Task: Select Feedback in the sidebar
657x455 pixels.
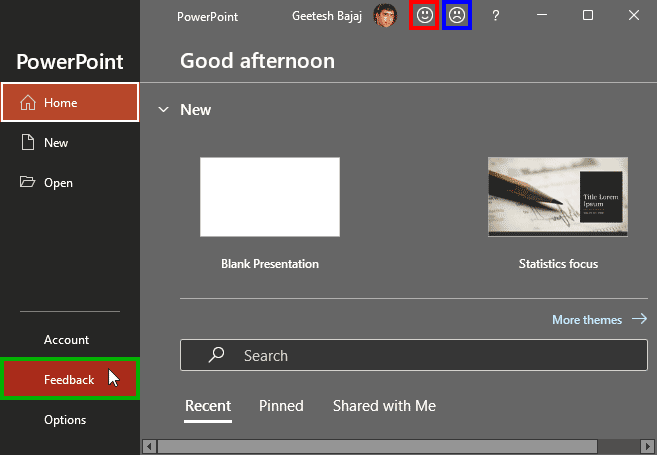Action: click(70, 379)
